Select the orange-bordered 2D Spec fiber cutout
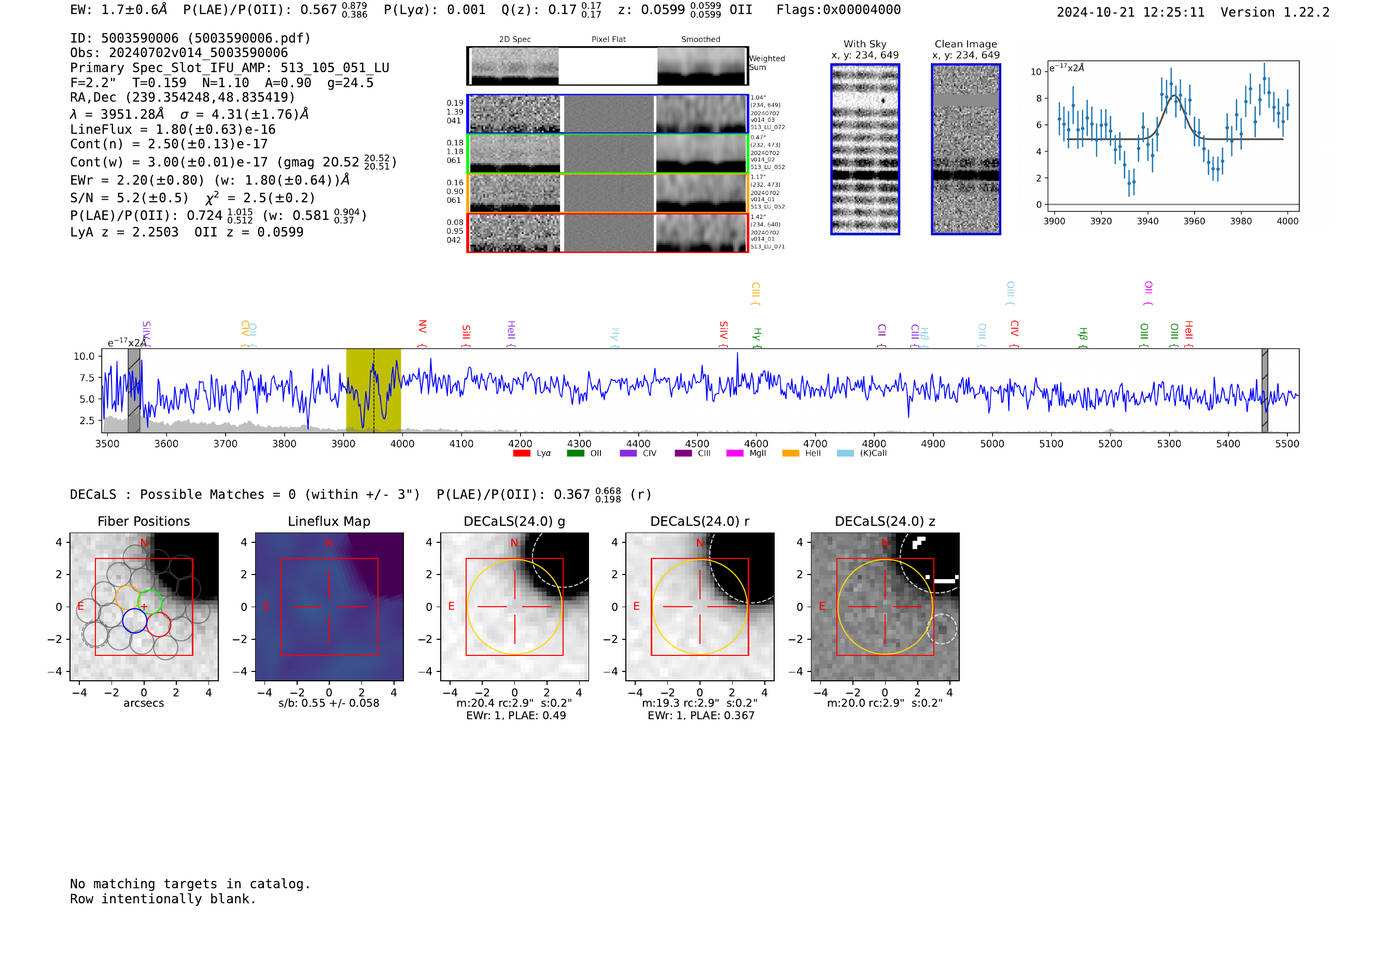The height and width of the screenshot is (953, 1400). click(x=514, y=193)
